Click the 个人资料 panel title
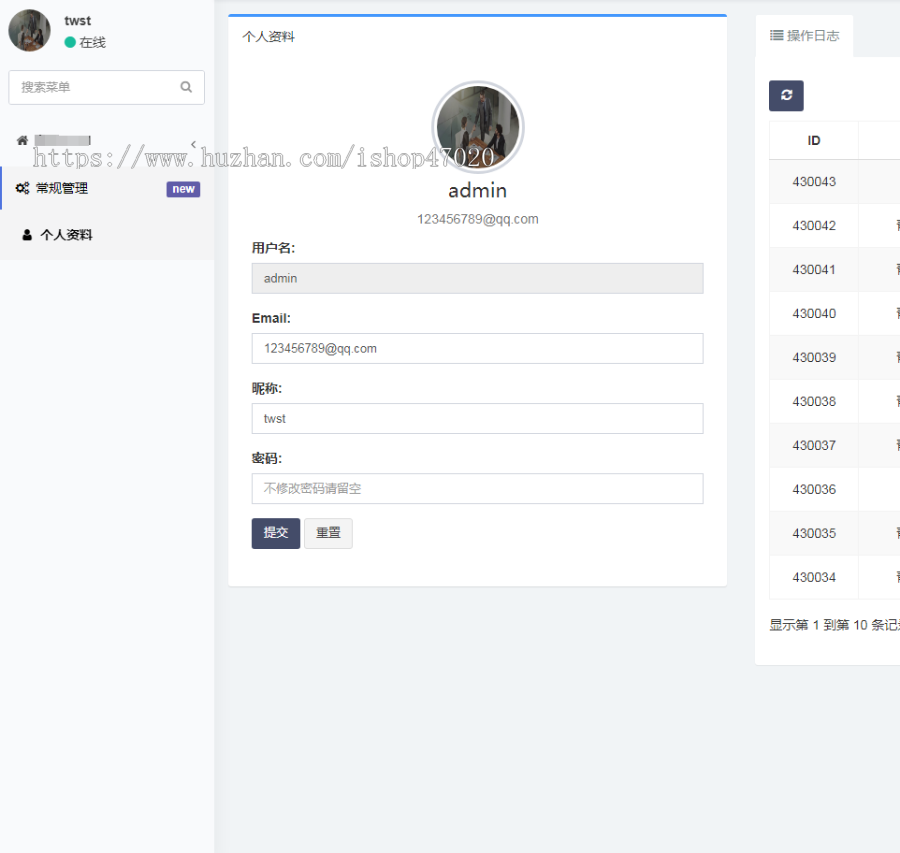Screen dimensions: 900x853 (x=269, y=37)
